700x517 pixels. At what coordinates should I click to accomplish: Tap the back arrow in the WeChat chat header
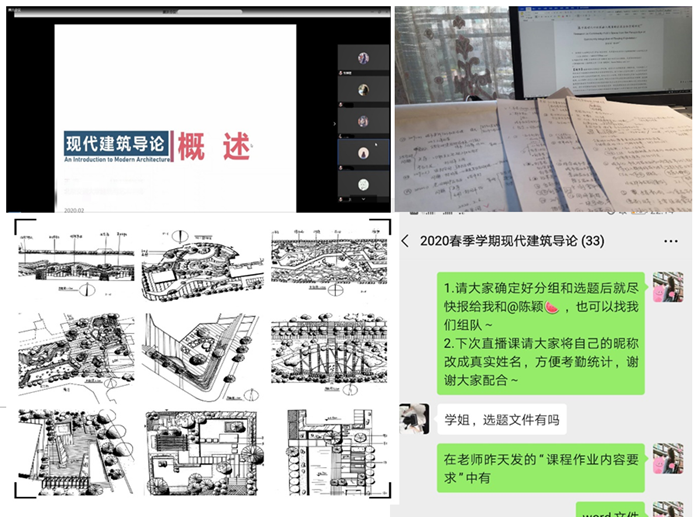pos(405,241)
